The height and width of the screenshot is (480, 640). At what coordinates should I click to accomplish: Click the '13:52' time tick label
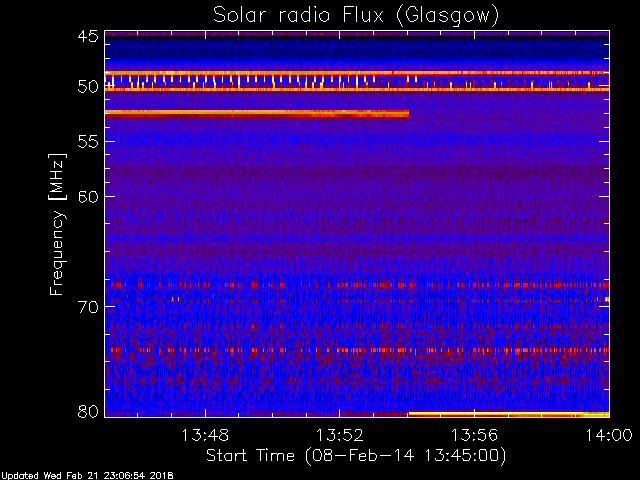point(340,435)
